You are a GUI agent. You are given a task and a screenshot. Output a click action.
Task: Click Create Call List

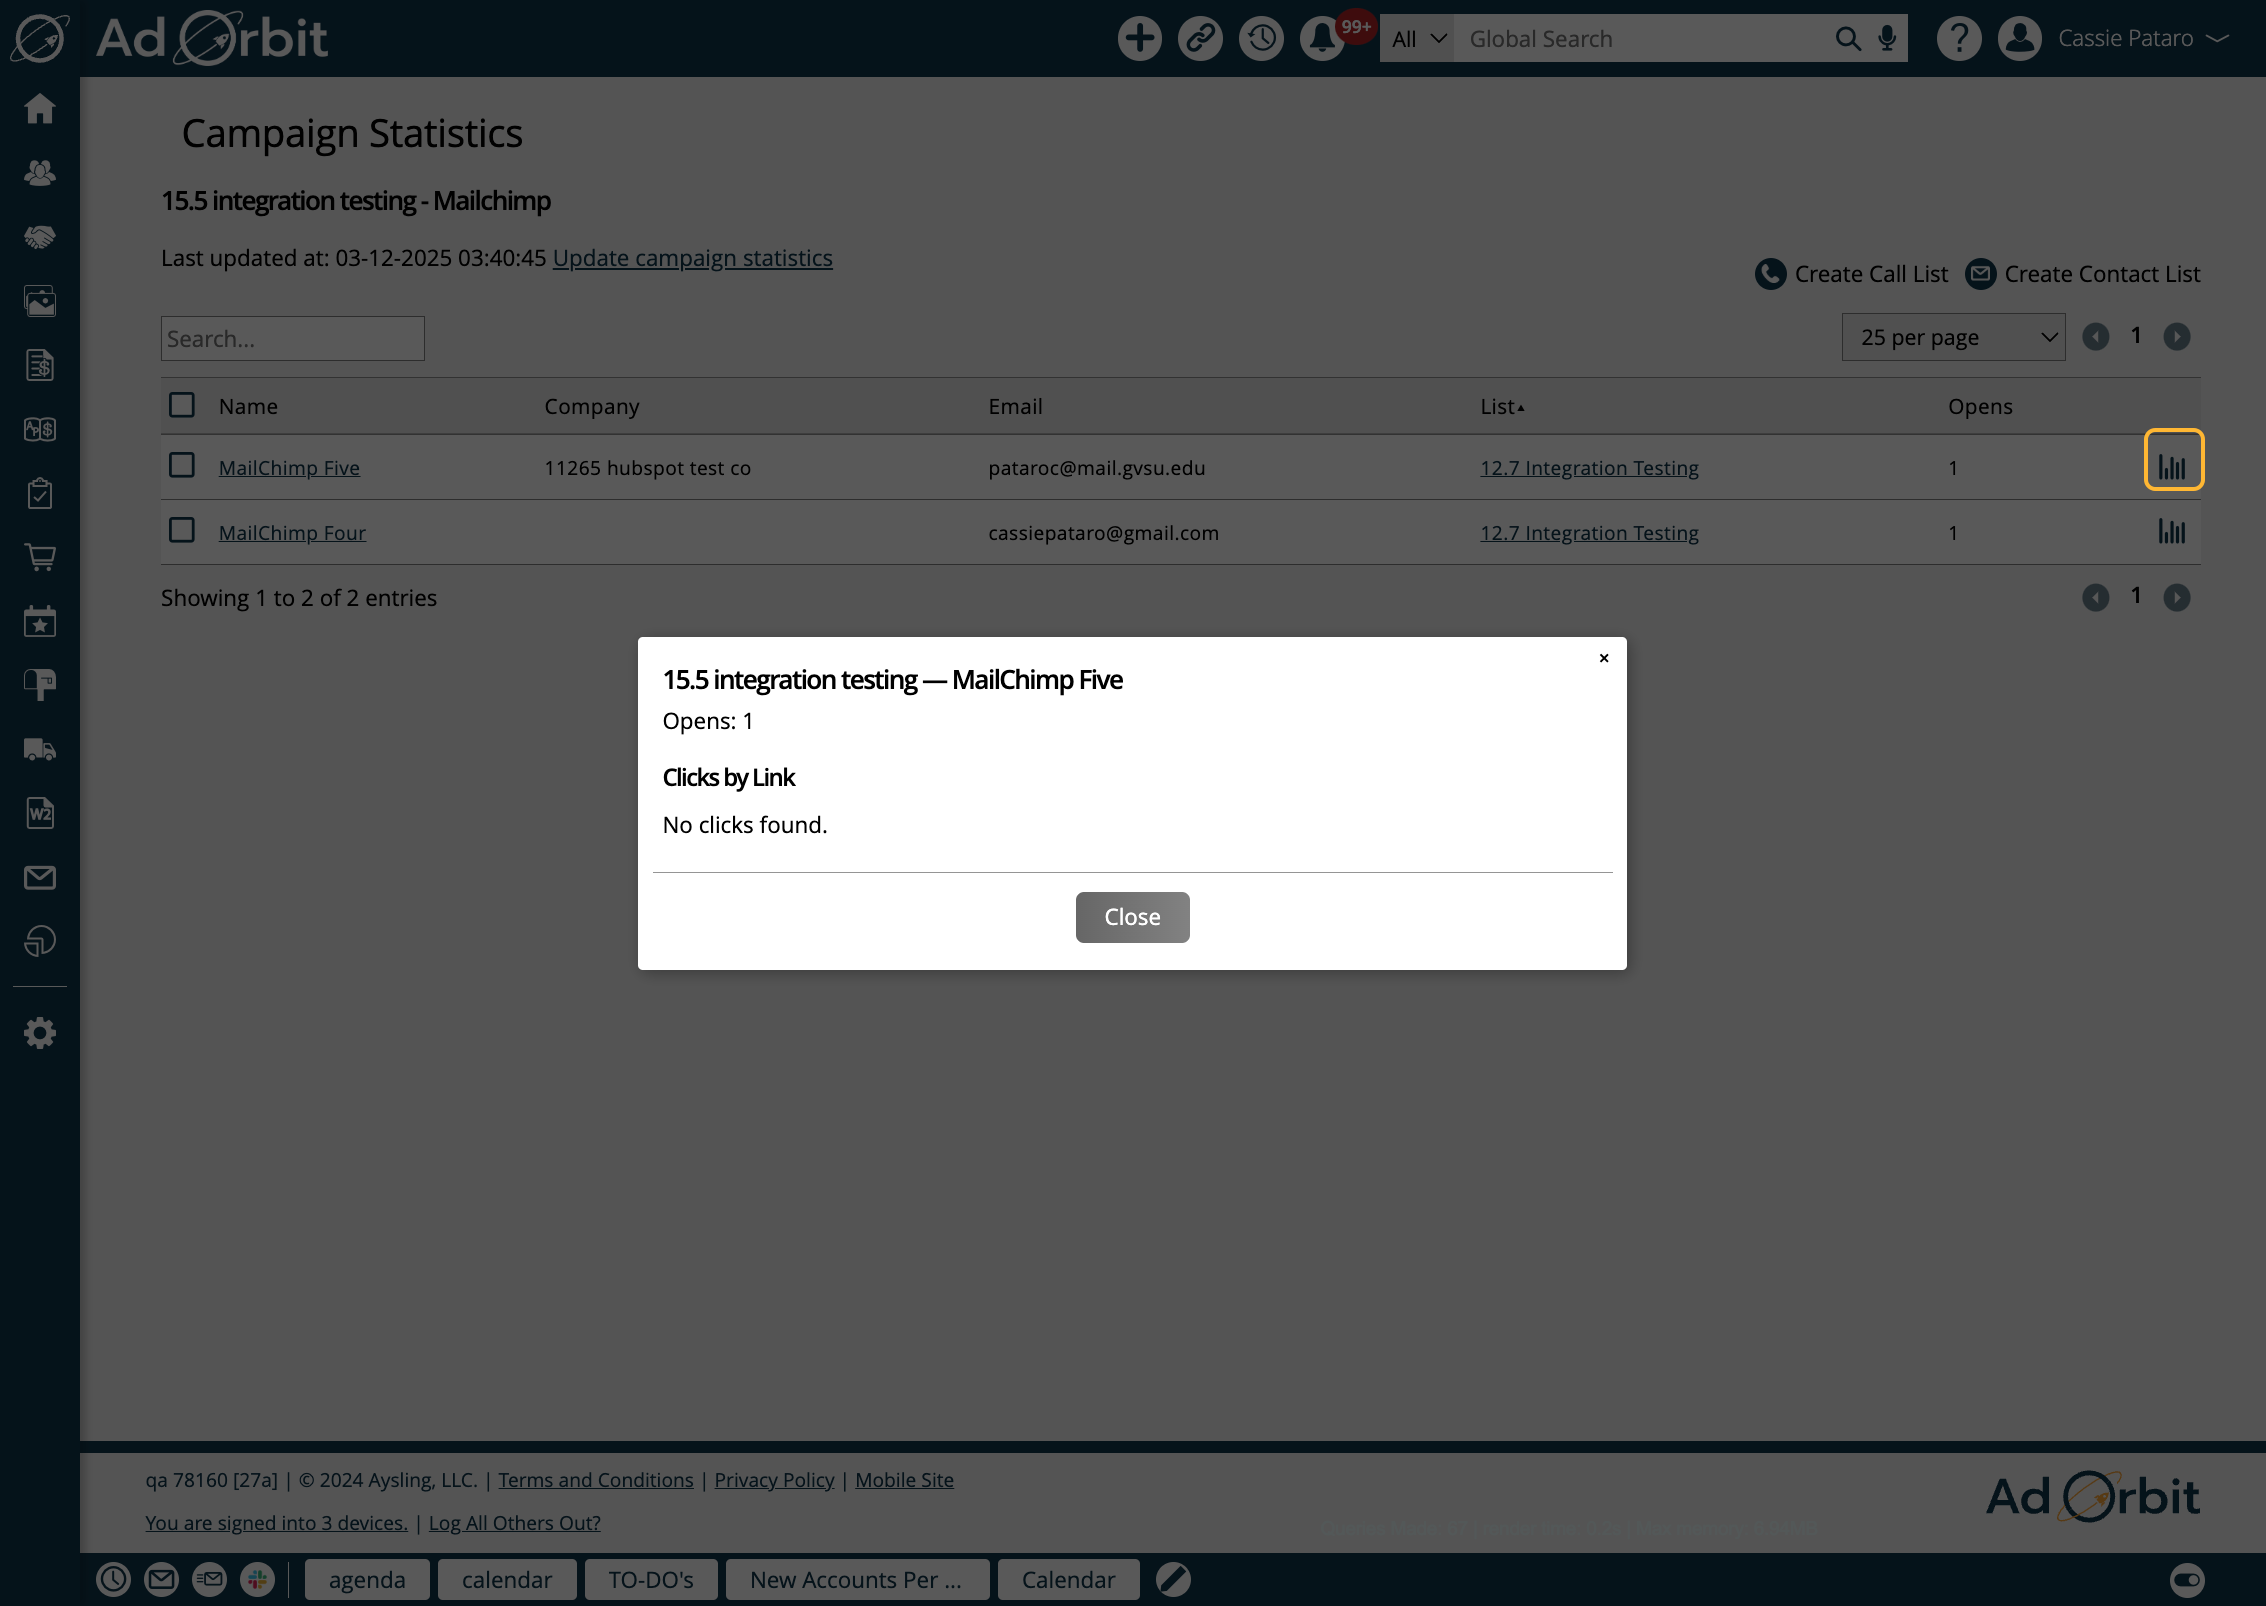click(1852, 274)
